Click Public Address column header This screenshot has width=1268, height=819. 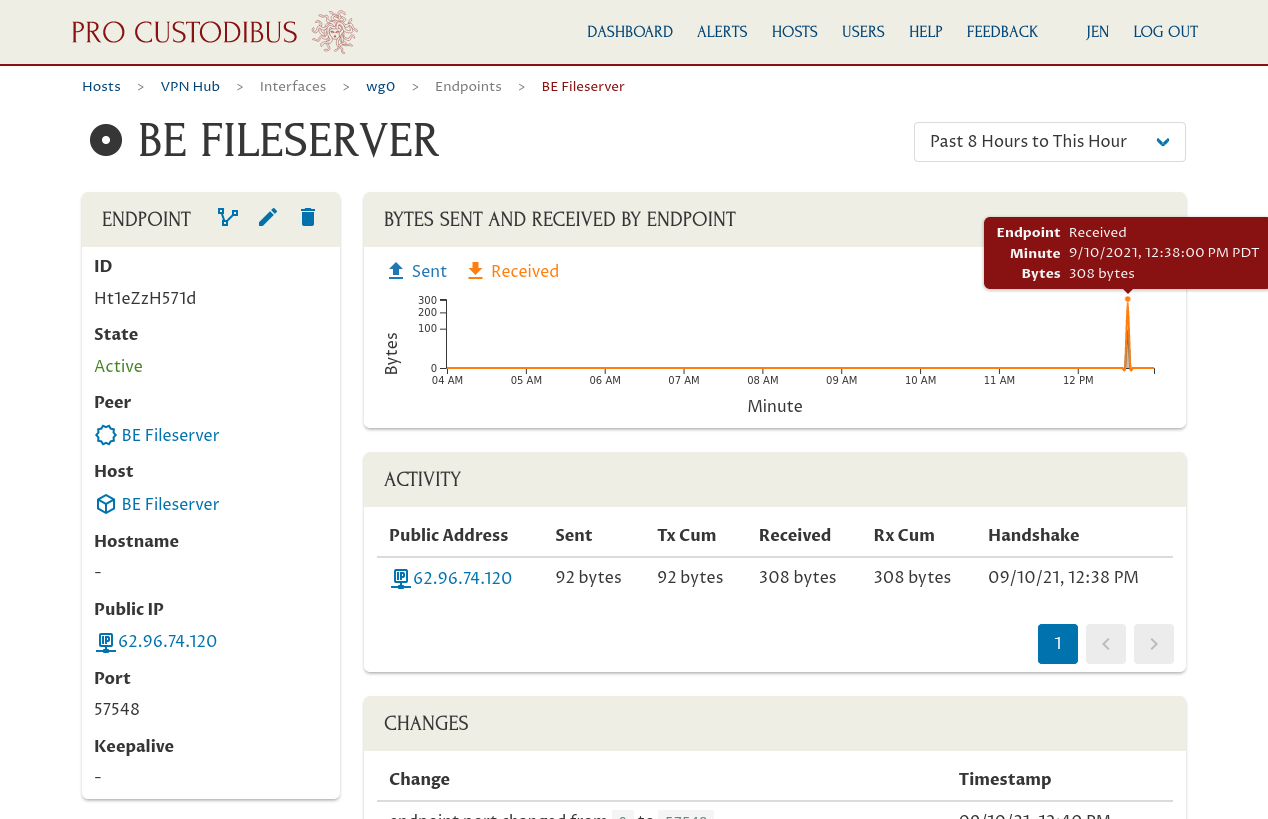tap(448, 535)
